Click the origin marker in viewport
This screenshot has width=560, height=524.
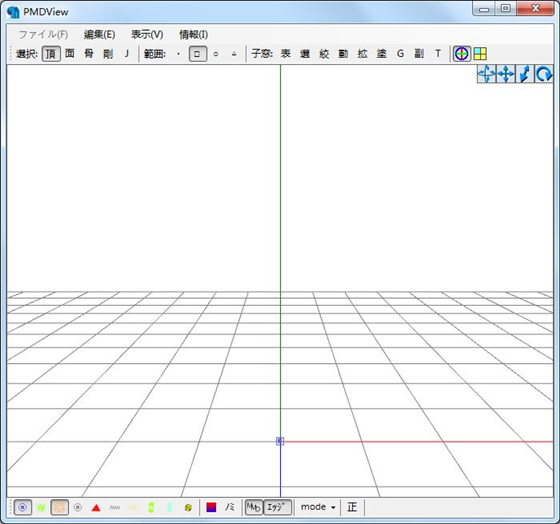click(280, 441)
